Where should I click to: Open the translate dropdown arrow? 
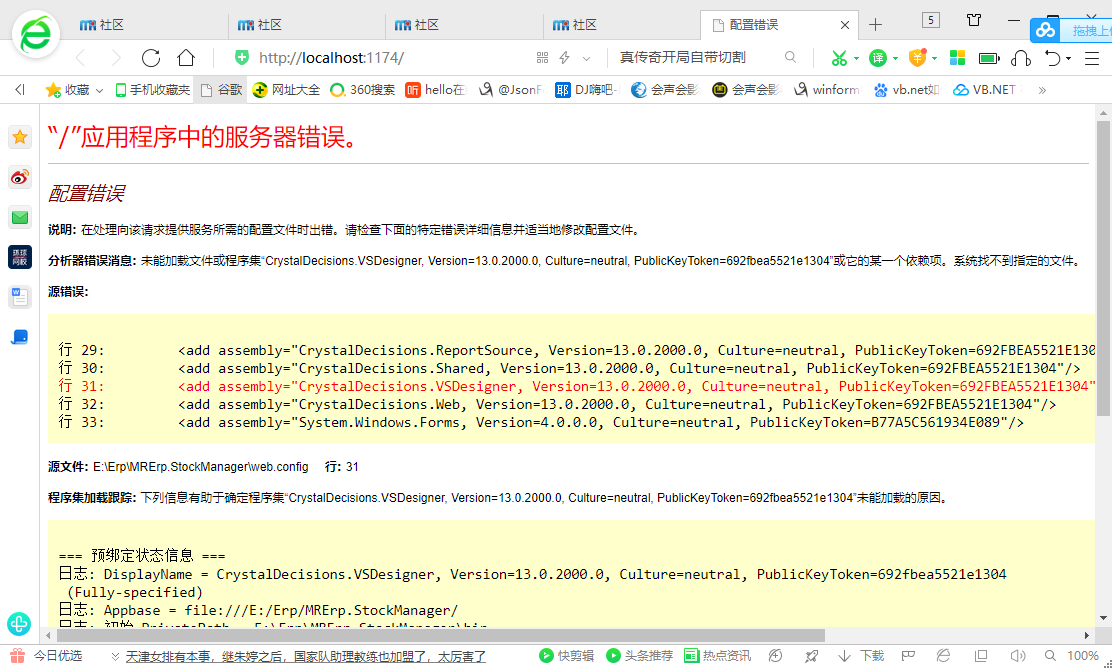(x=895, y=58)
